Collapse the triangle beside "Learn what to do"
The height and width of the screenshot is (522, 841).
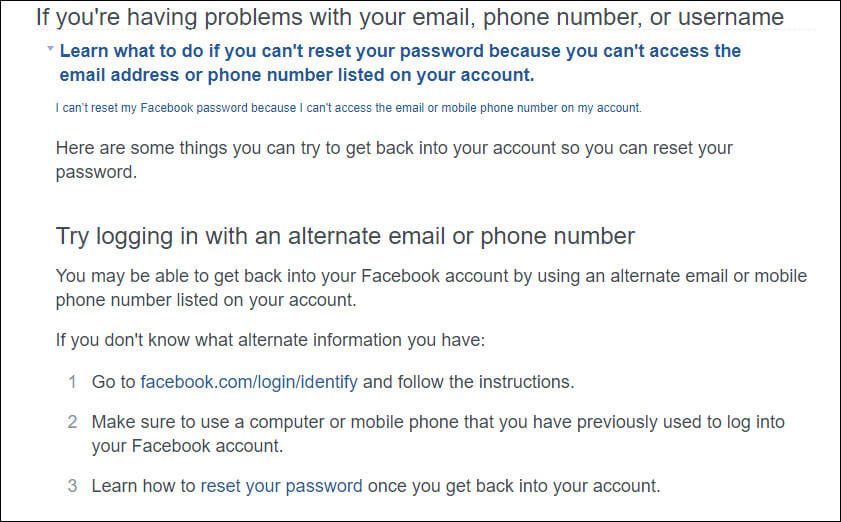(x=49, y=49)
